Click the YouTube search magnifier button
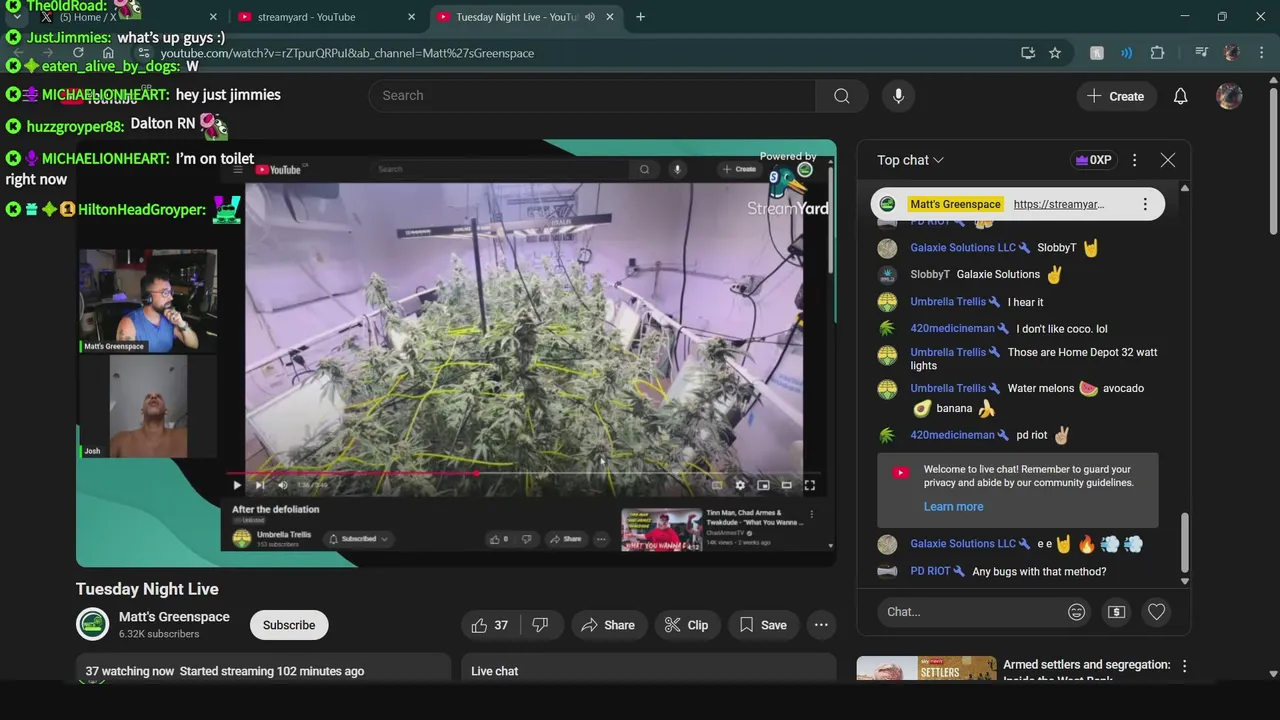Viewport: 1280px width, 720px height. click(x=842, y=96)
